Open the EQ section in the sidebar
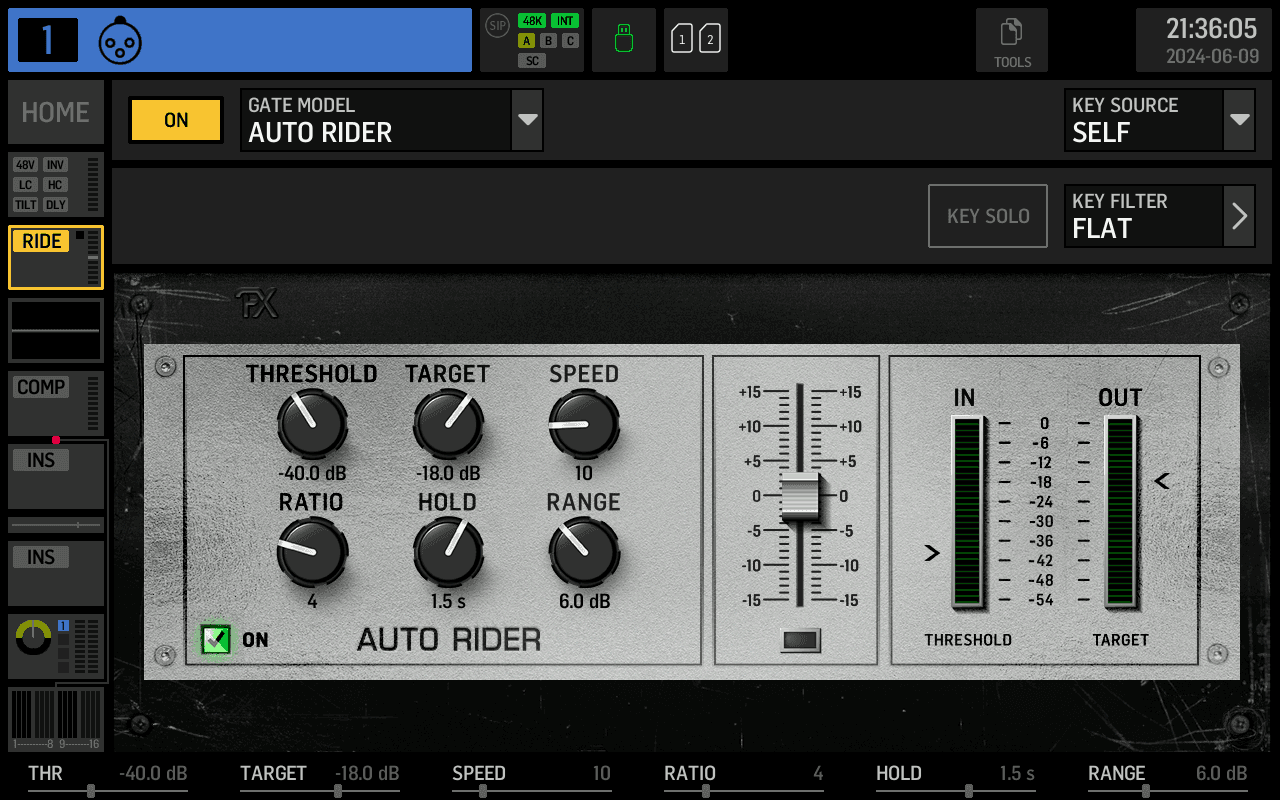 (56, 330)
